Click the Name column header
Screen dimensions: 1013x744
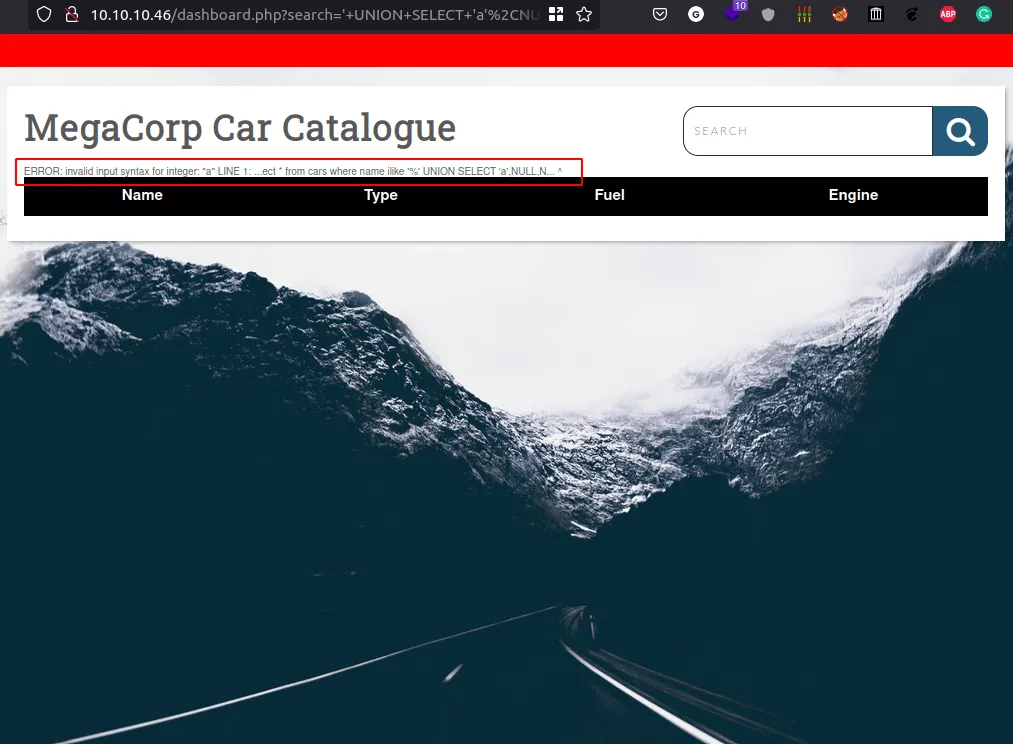click(142, 195)
